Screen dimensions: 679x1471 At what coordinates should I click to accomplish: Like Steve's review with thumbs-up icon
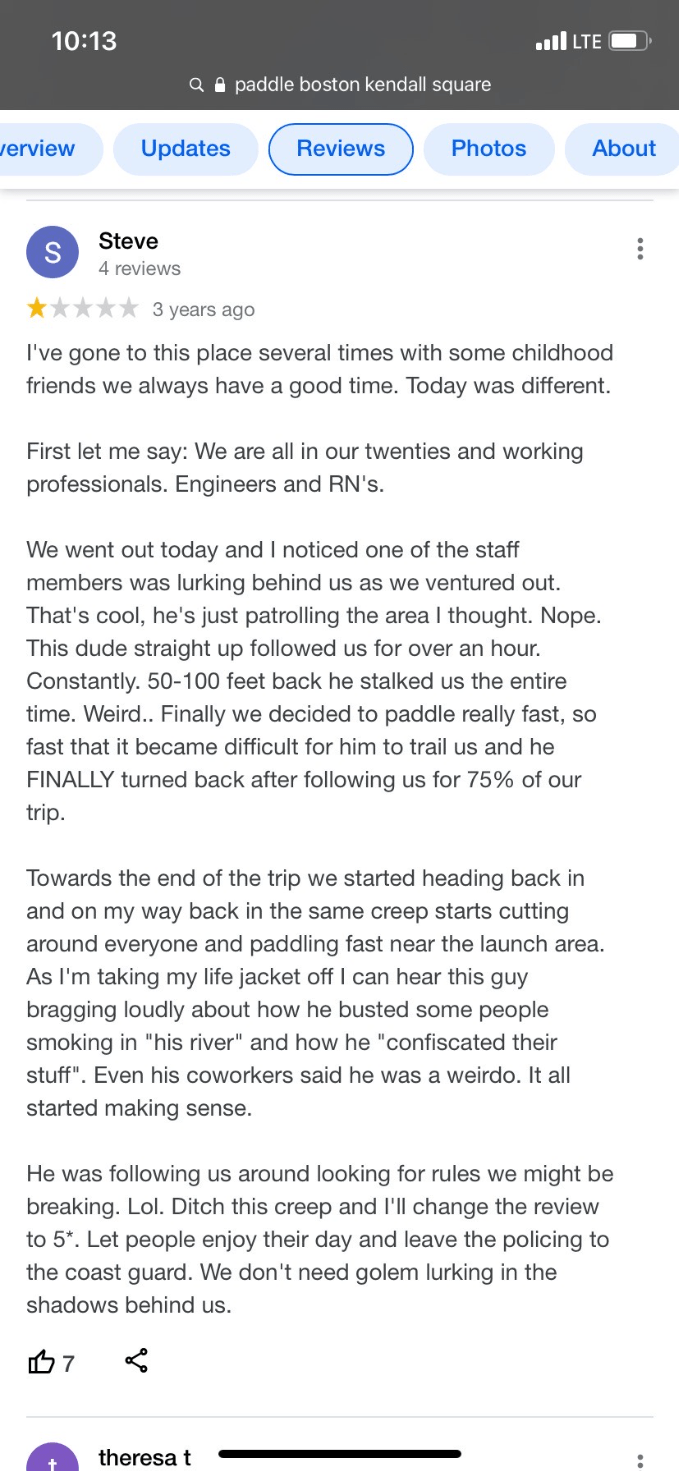tap(41, 1362)
